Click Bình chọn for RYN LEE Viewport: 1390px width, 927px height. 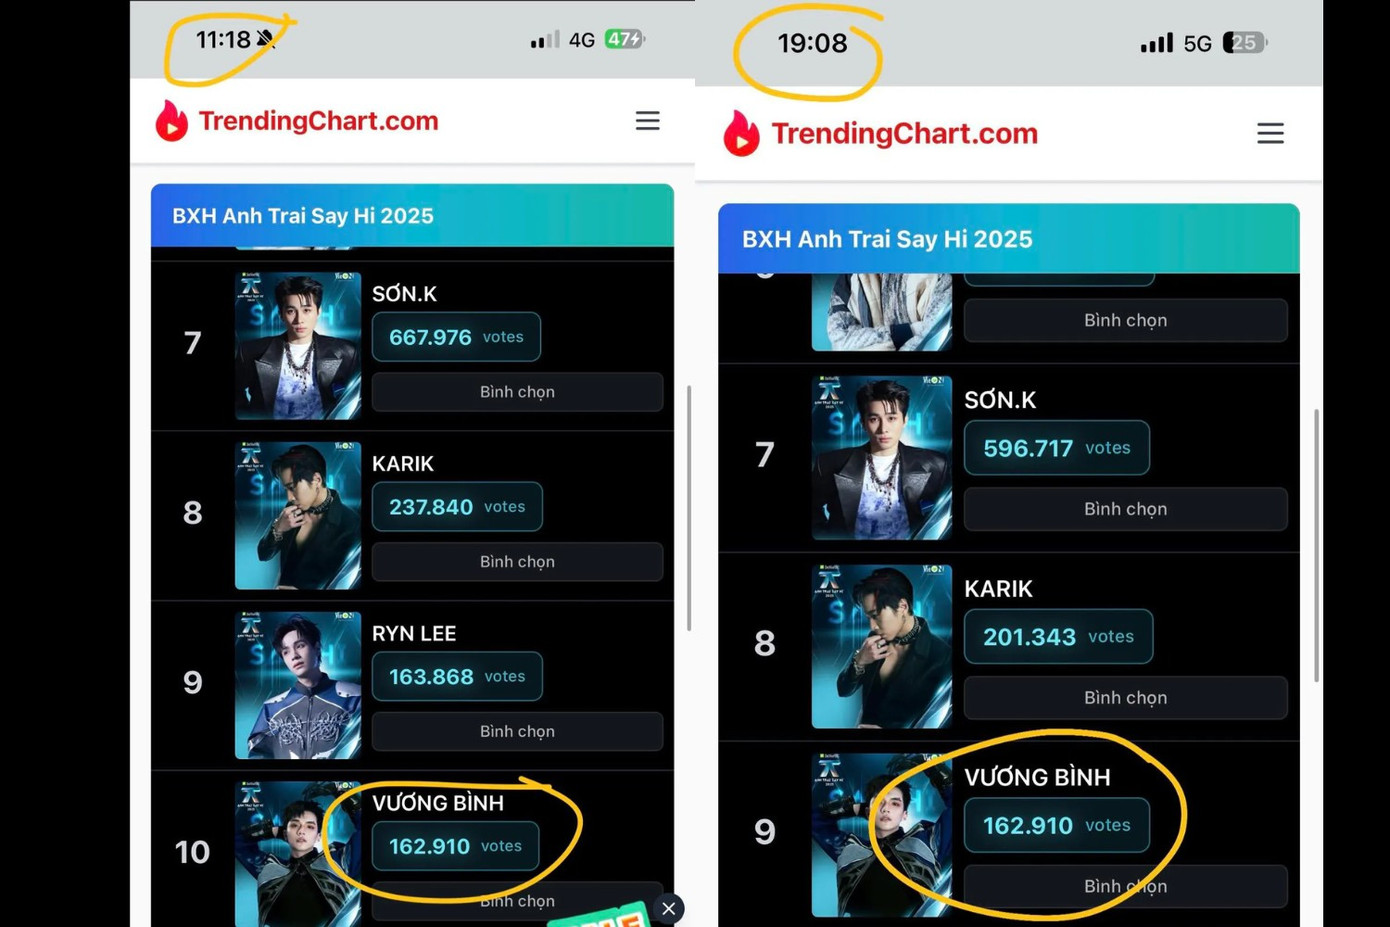click(517, 732)
